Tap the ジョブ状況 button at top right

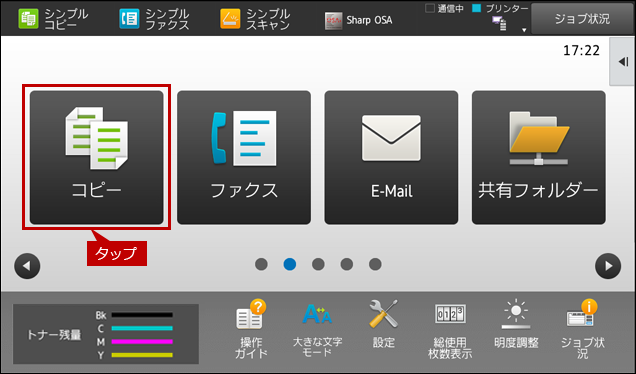coord(582,19)
